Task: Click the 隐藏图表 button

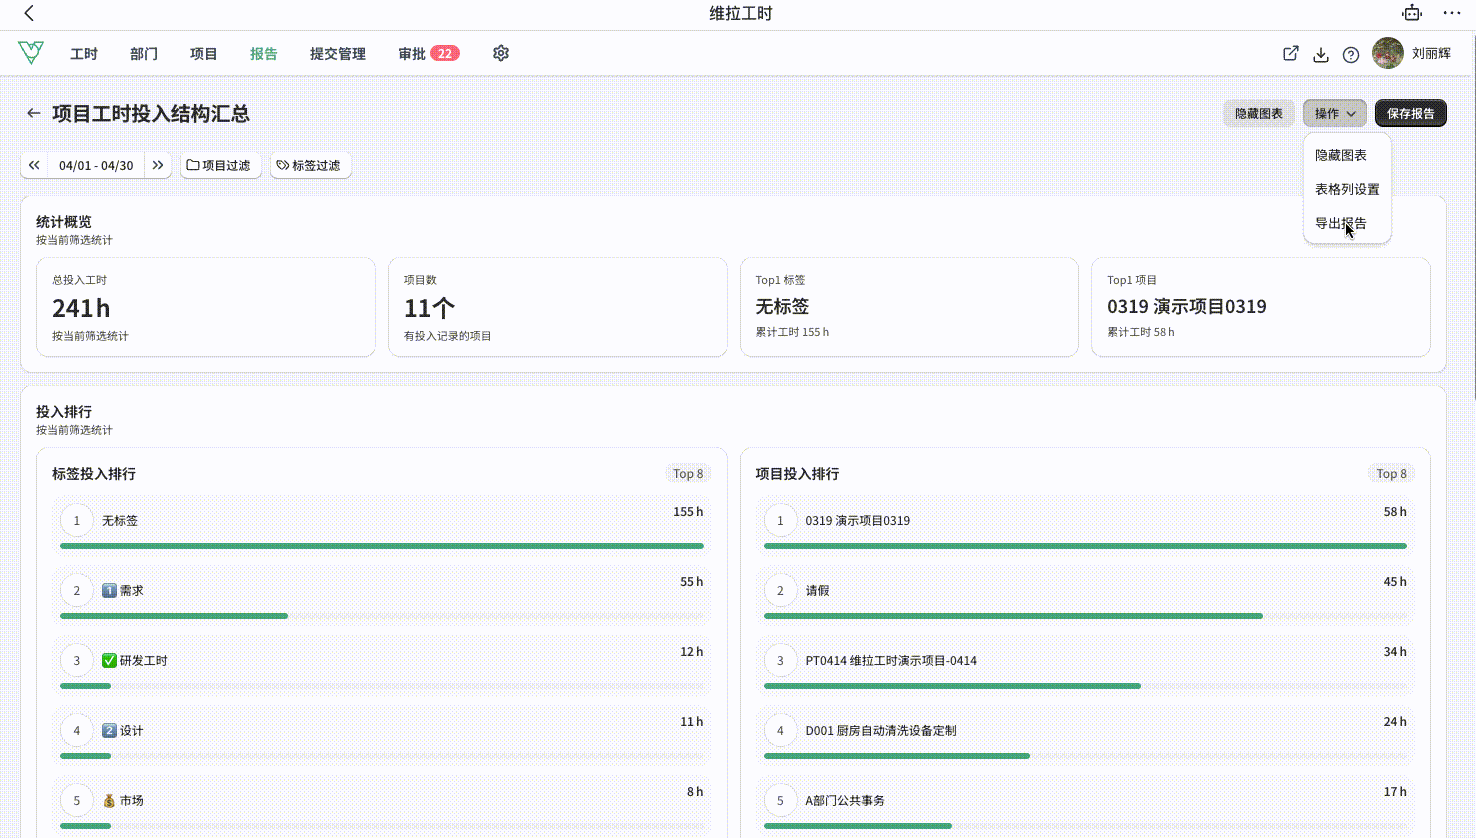Action: pyautogui.click(x=1259, y=113)
